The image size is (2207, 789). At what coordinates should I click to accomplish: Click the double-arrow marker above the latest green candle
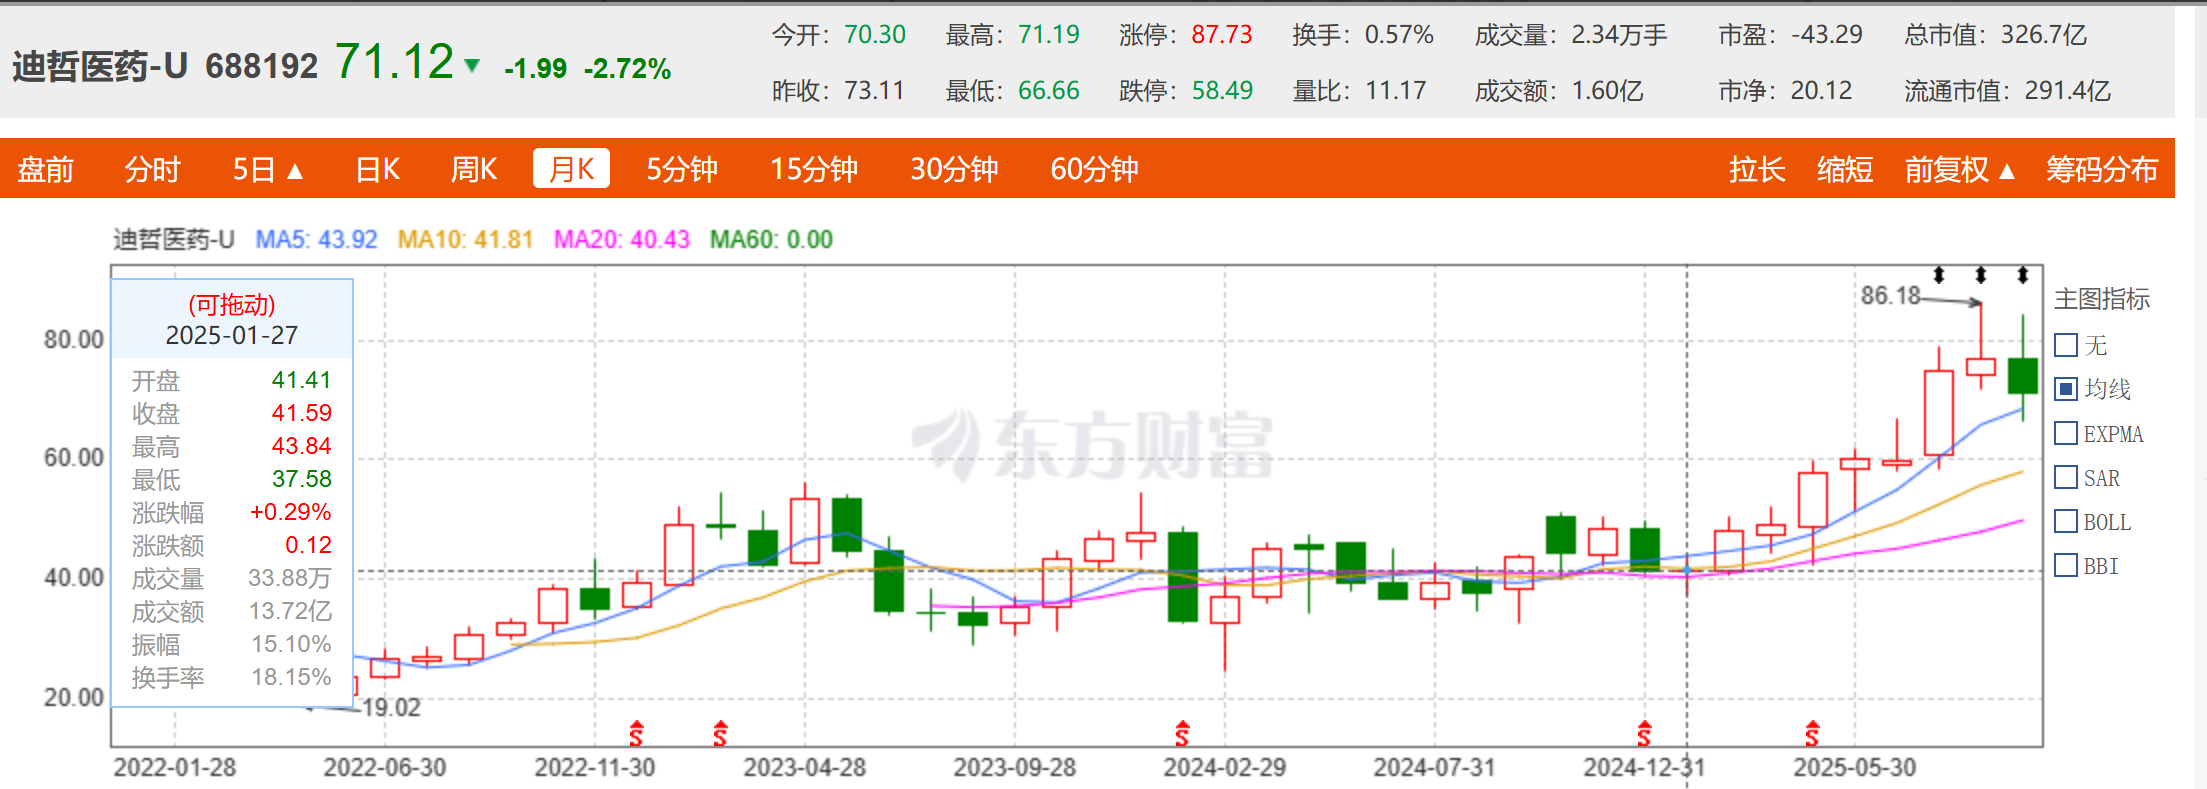(x=2022, y=275)
